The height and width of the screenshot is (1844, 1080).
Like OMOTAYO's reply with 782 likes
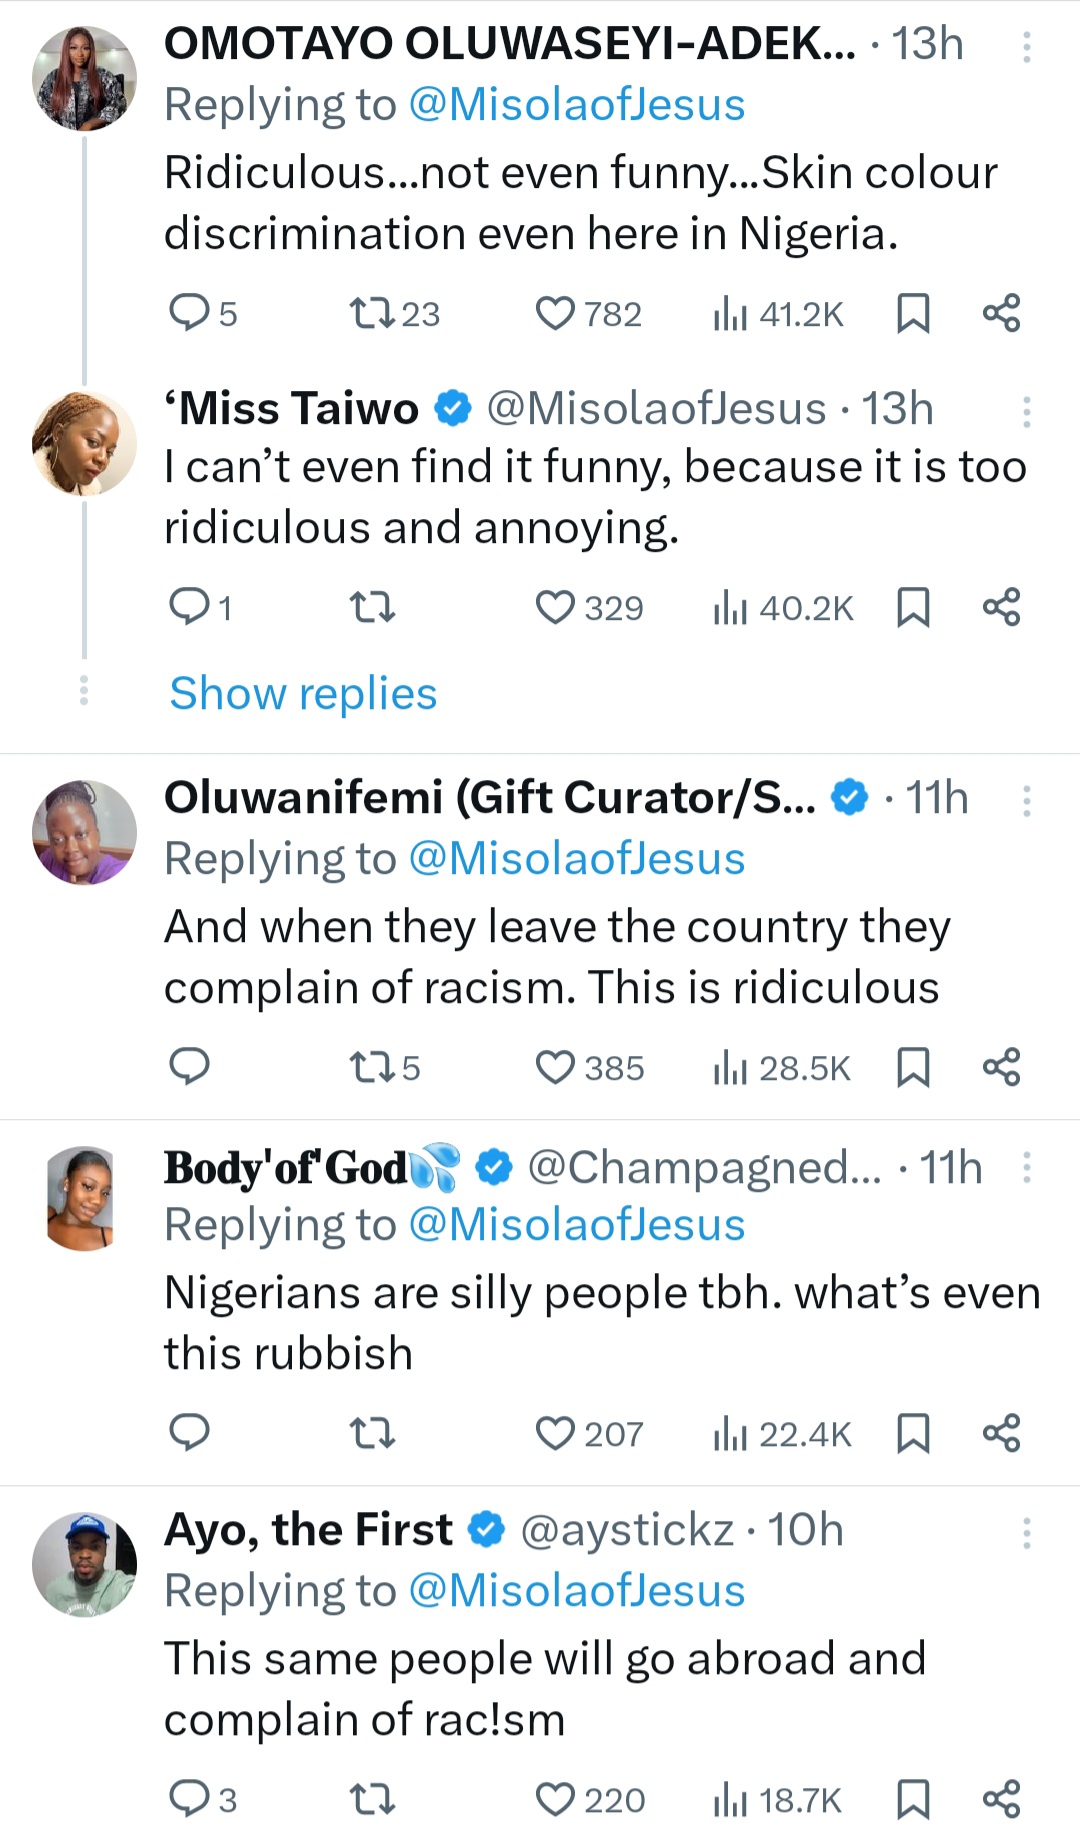tap(556, 314)
